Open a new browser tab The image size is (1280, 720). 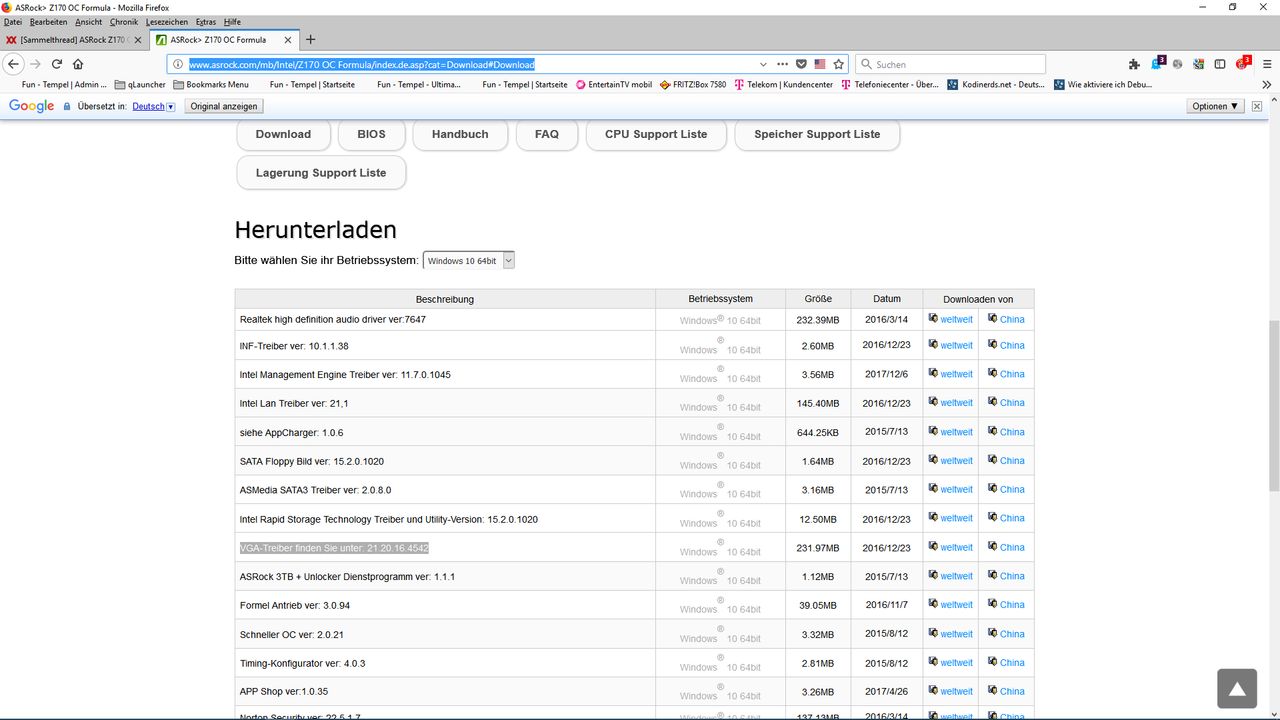pos(310,40)
